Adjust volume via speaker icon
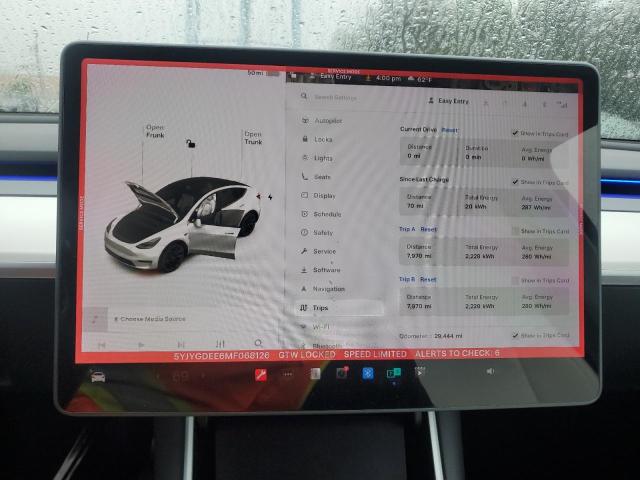Image resolution: width=640 pixels, height=480 pixels. pos(490,371)
